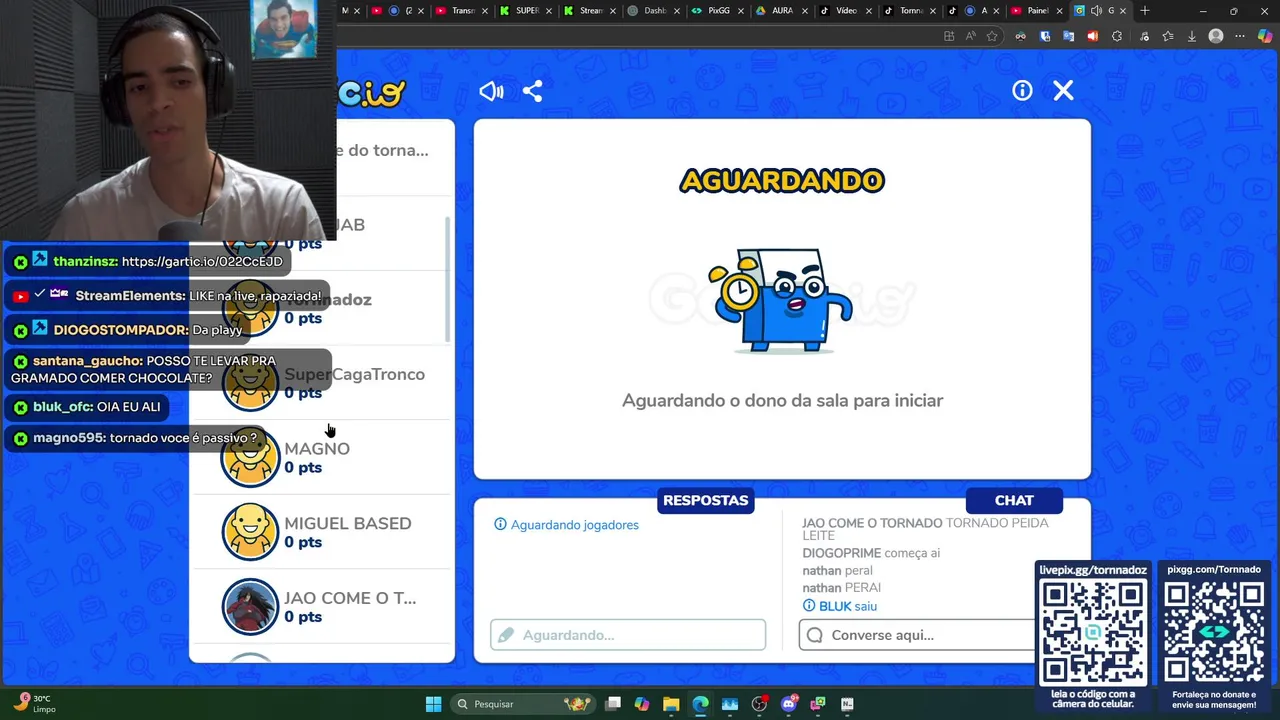Click the BLUK saiu chat notice

[x=840, y=606]
